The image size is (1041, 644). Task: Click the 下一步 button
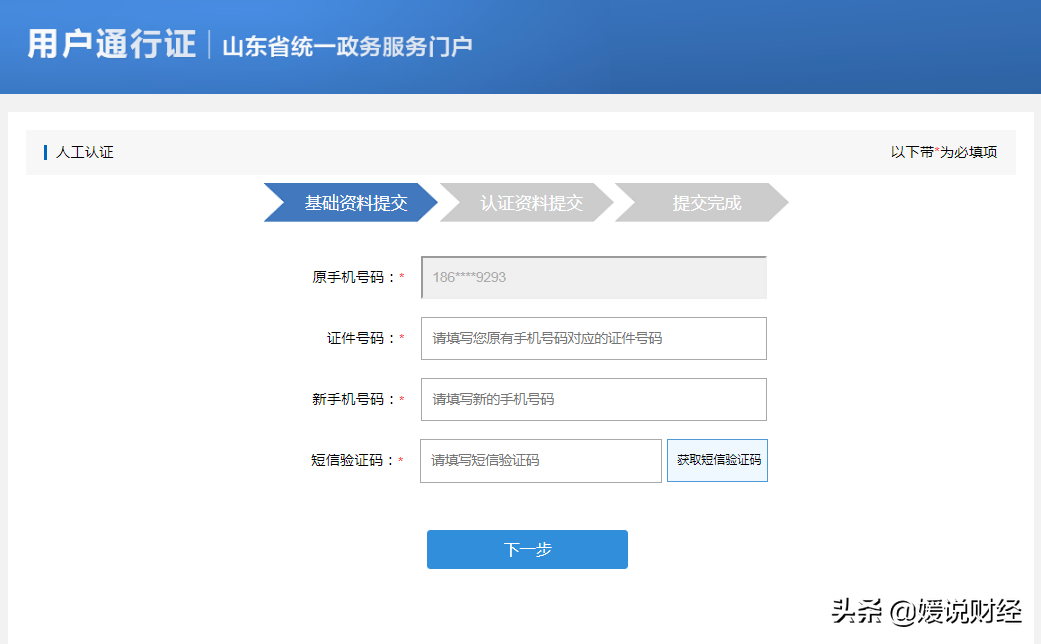[527, 549]
